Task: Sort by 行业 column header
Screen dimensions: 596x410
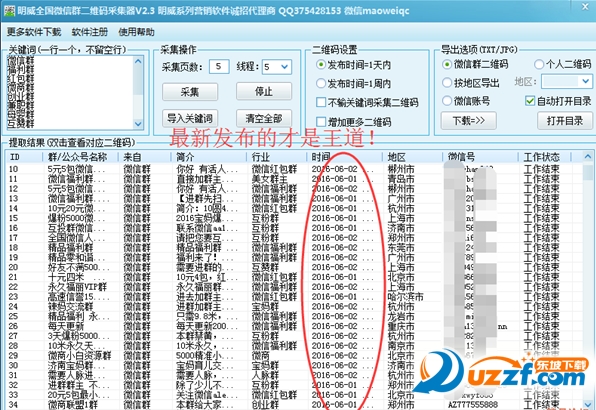Action: tap(277, 157)
